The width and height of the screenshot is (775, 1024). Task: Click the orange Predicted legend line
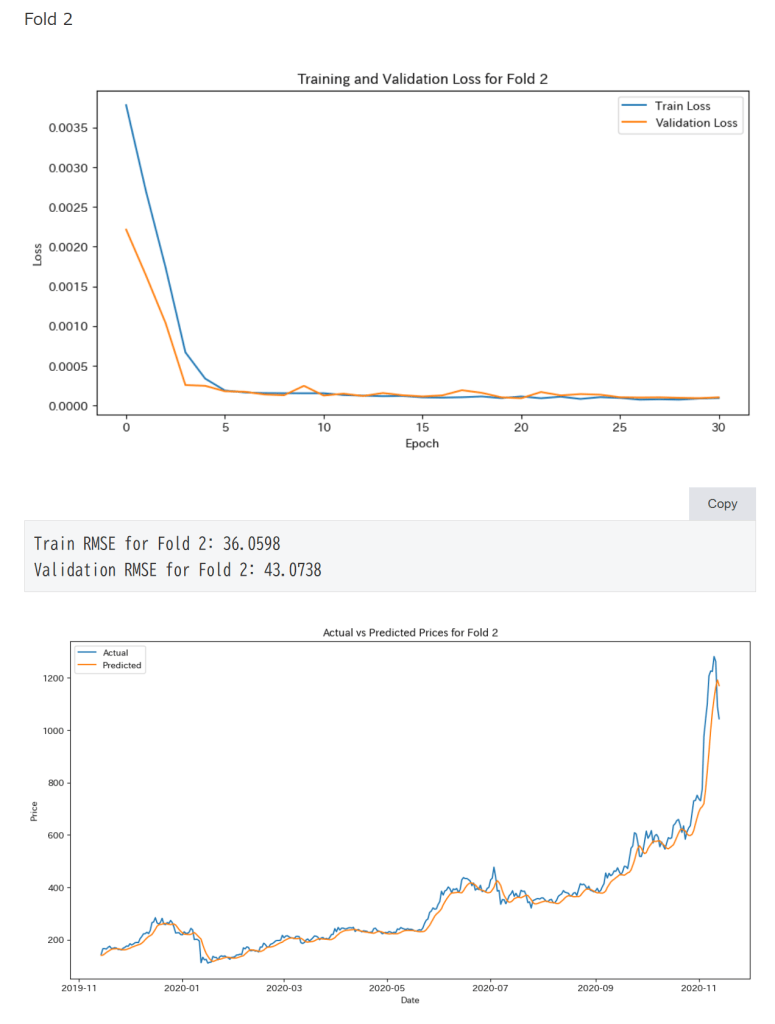tap(88, 665)
